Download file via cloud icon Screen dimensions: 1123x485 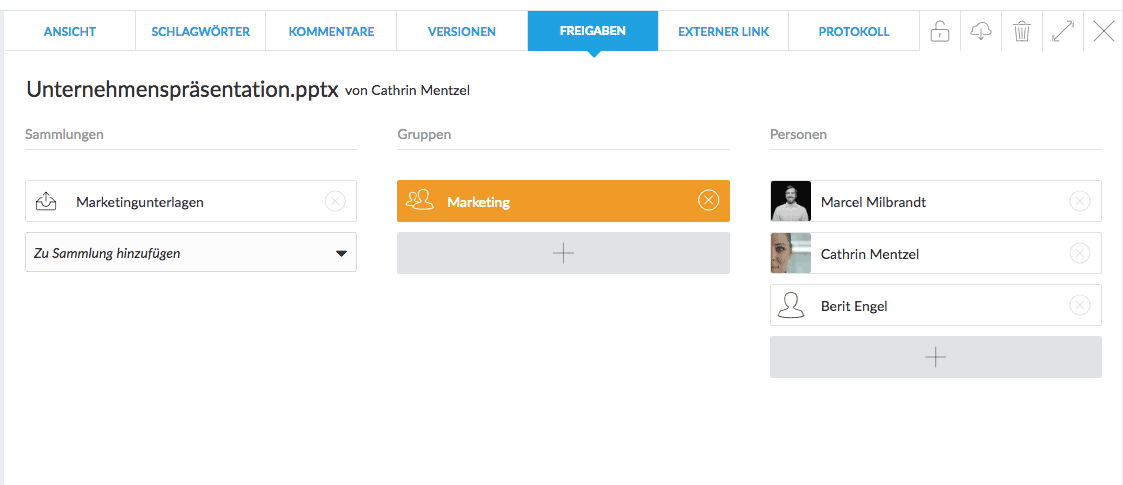[981, 31]
